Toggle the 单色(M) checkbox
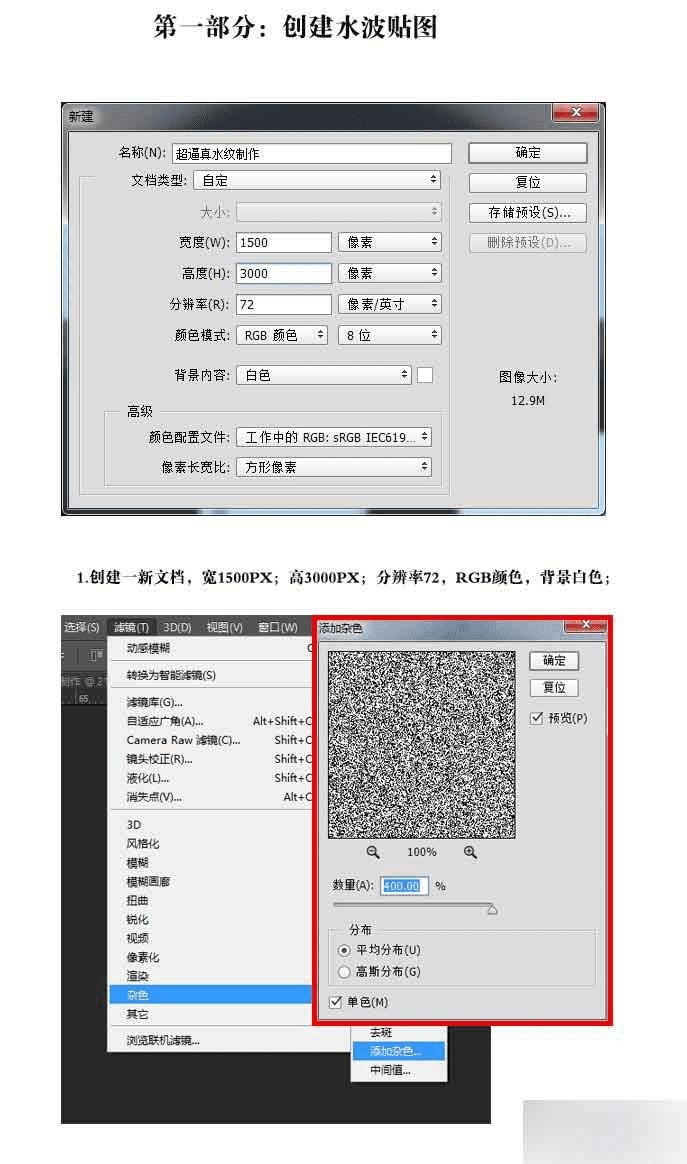Viewport: 687px width, 1164px height. coord(336,1002)
